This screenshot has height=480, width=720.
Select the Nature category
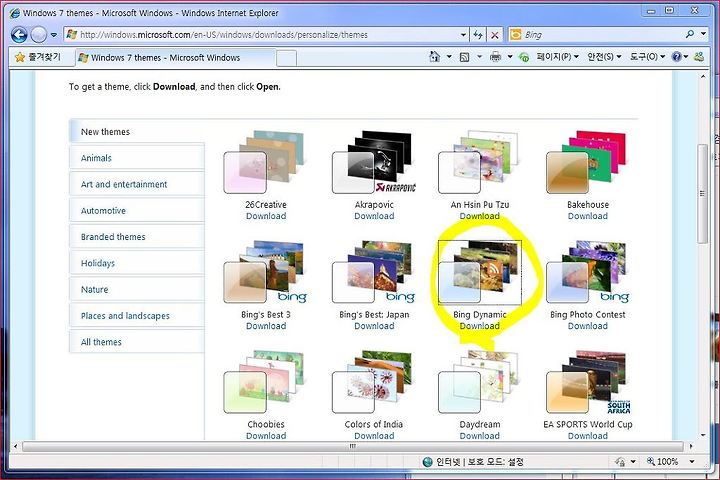pos(137,289)
